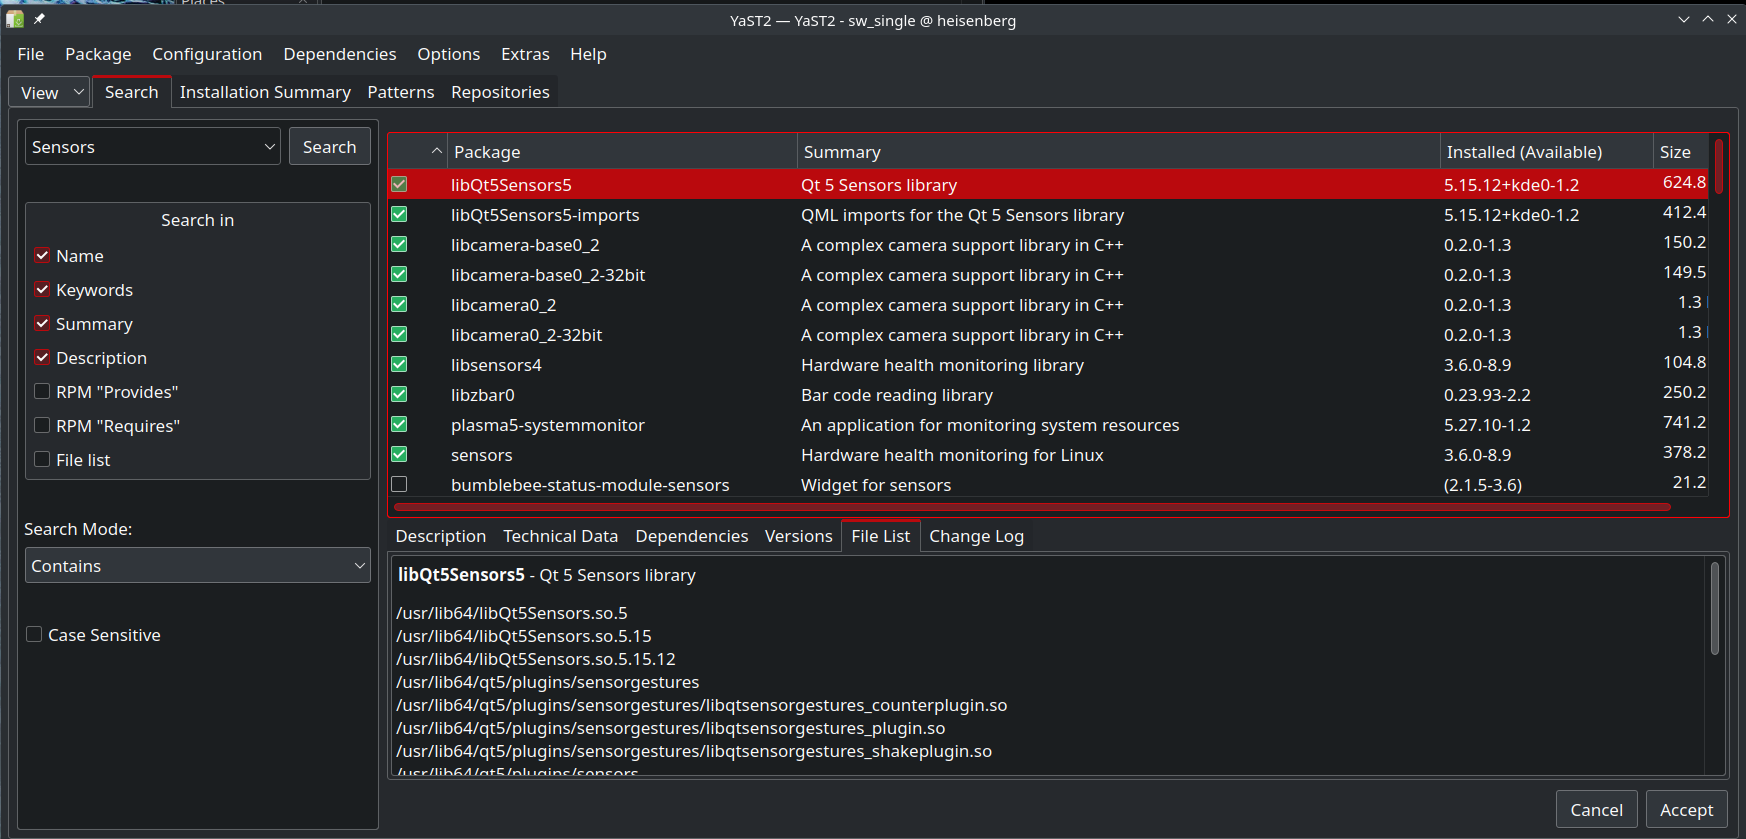Image resolution: width=1746 pixels, height=839 pixels.
Task: Click the Cancel button
Action: pyautogui.click(x=1597, y=809)
